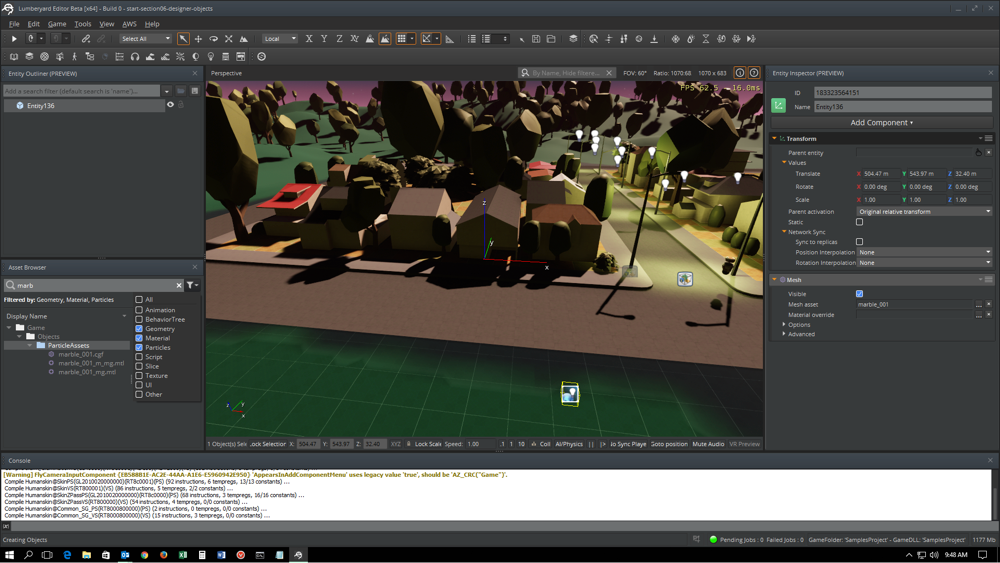
Task: Click the hourglass icon in top toolbar
Action: pyautogui.click(x=705, y=39)
